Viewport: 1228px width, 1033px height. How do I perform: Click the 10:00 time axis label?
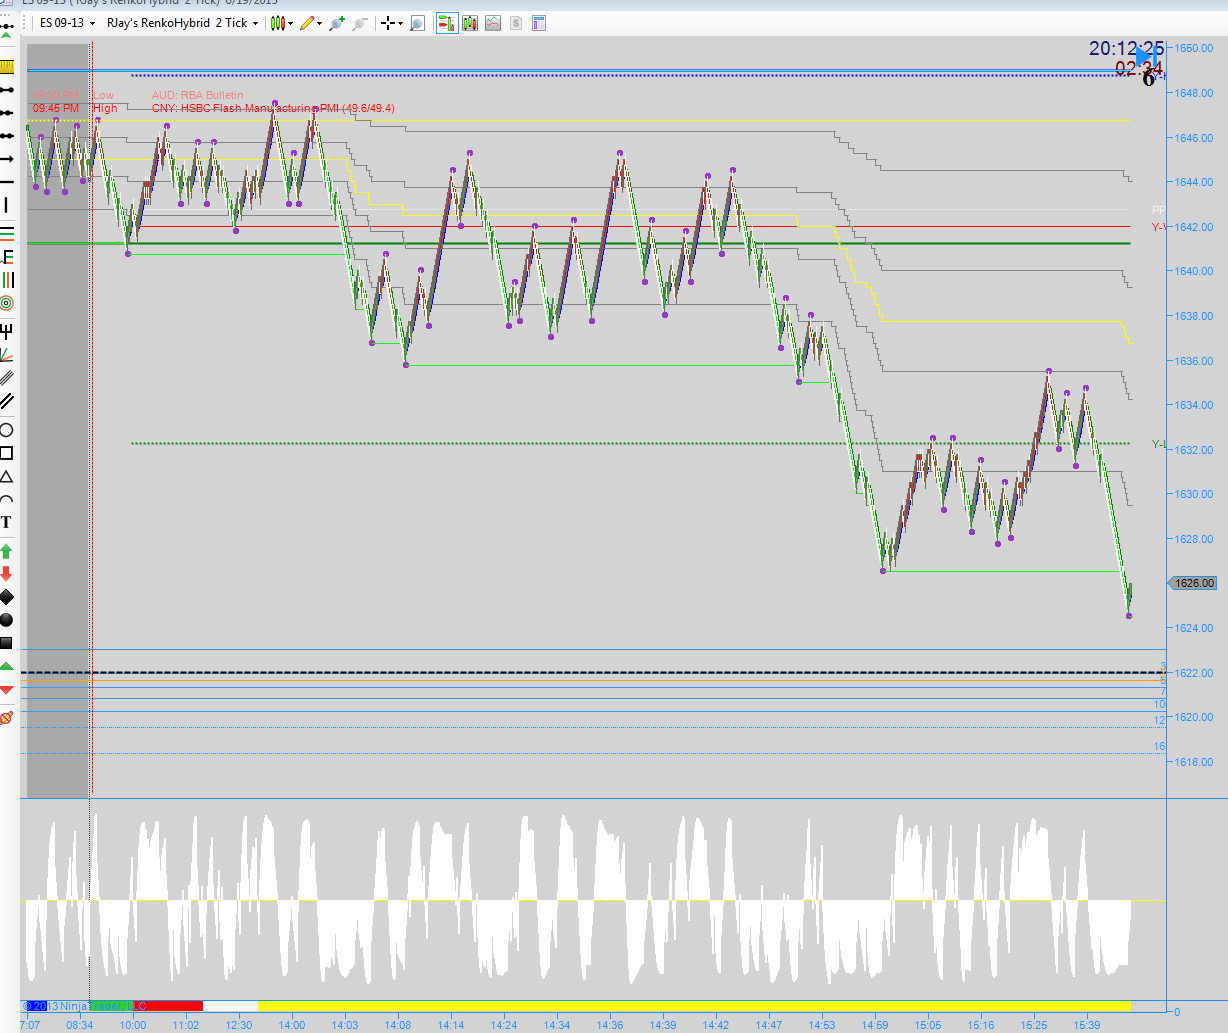pos(132,1025)
